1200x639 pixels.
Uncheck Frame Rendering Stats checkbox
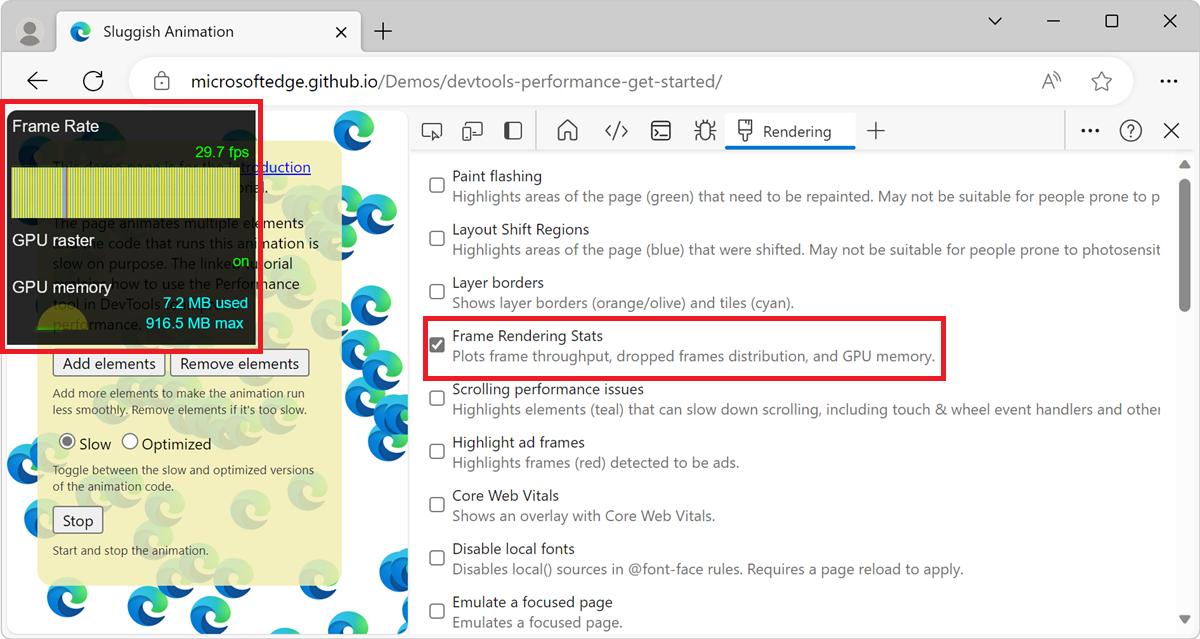[x=437, y=345]
